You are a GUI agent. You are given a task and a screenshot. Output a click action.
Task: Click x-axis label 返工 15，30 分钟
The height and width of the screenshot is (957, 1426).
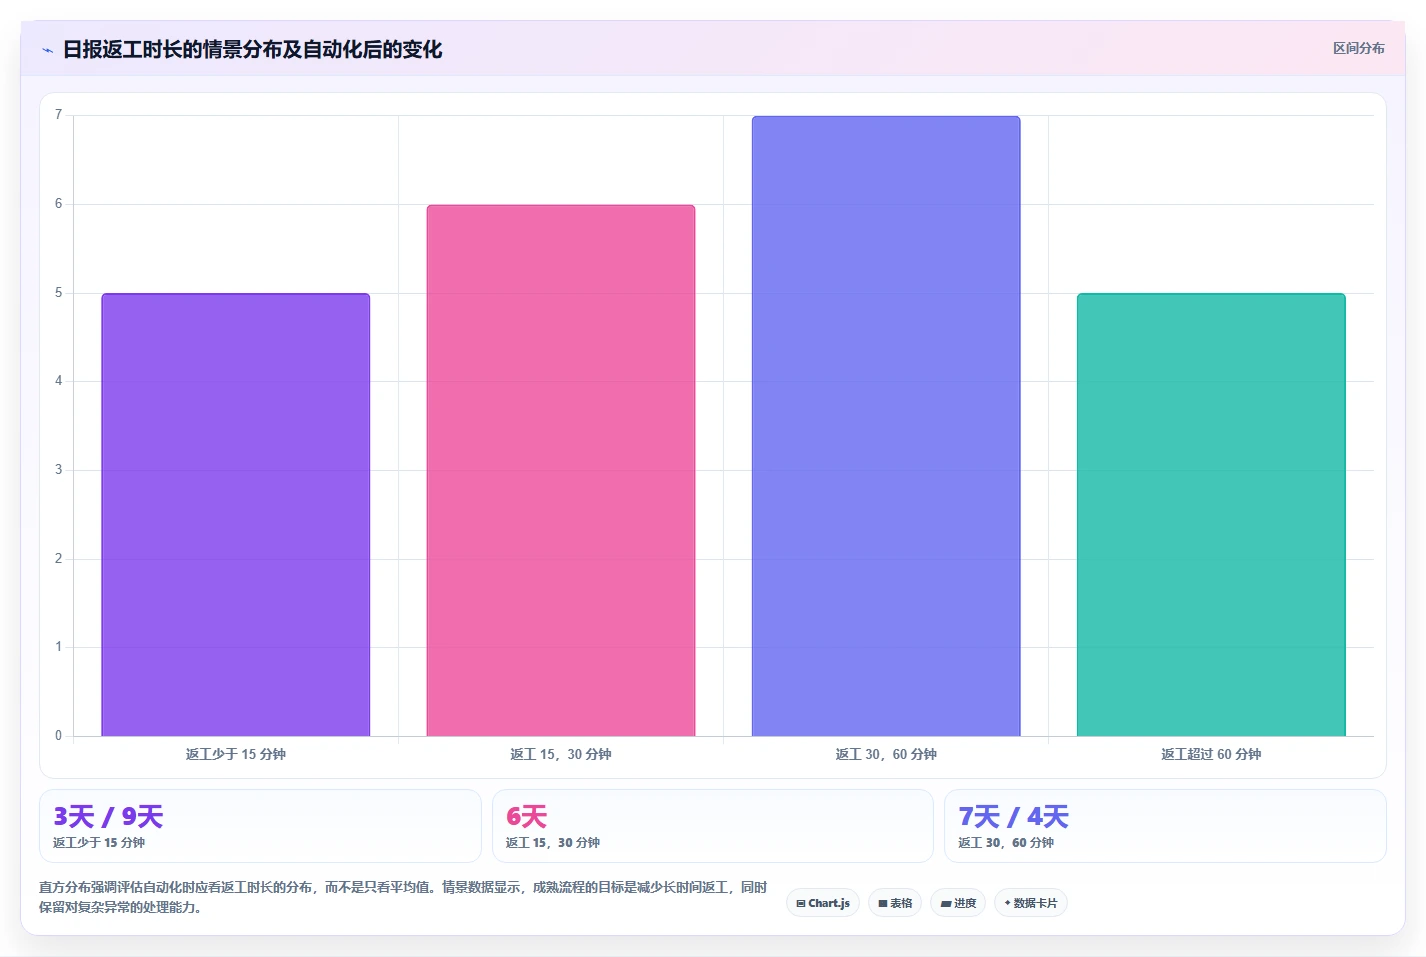(x=561, y=754)
